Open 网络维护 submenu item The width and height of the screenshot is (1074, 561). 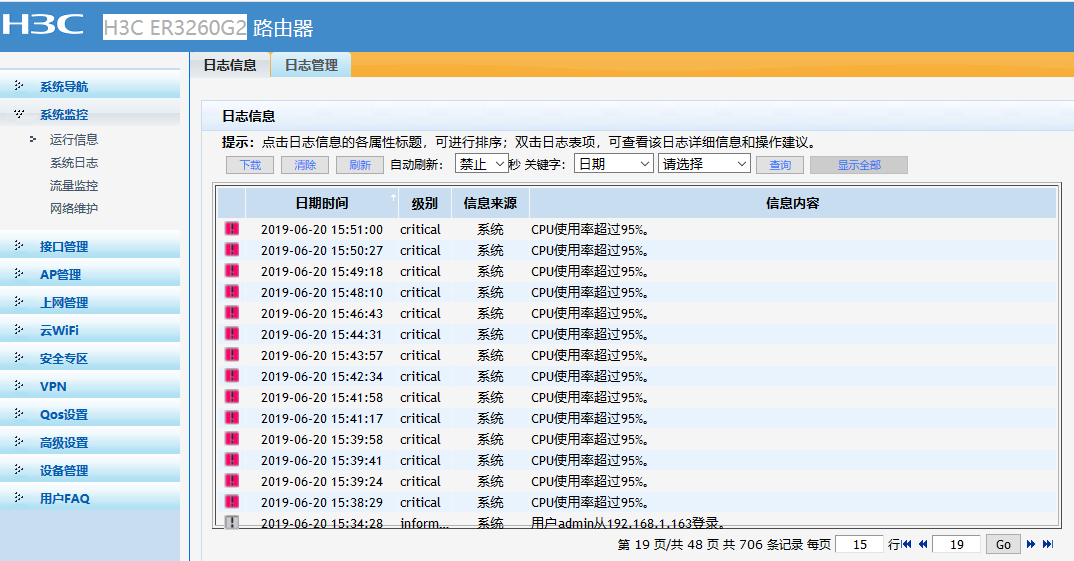pyautogui.click(x=74, y=208)
